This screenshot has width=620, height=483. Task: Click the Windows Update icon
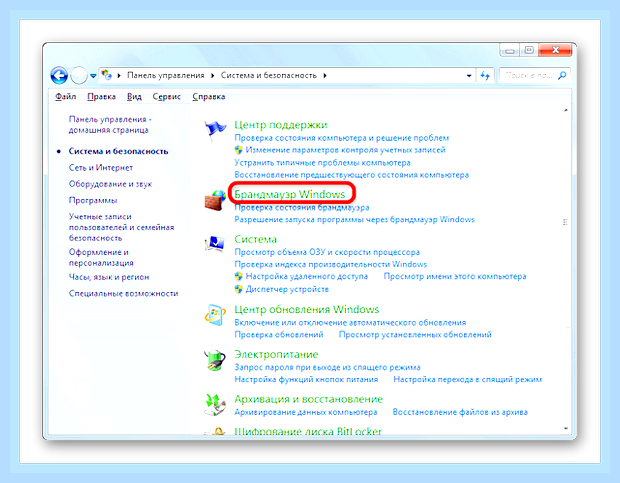pos(215,315)
